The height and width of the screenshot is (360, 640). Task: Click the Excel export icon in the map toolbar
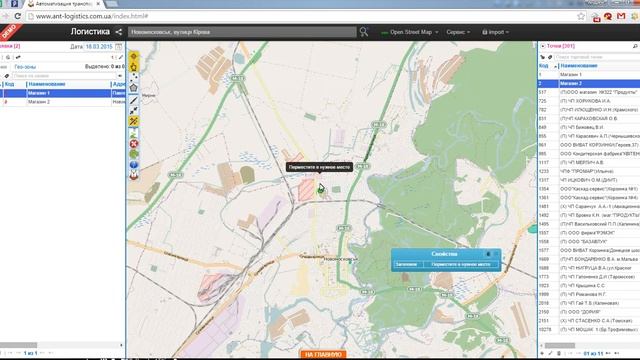pos(134,133)
